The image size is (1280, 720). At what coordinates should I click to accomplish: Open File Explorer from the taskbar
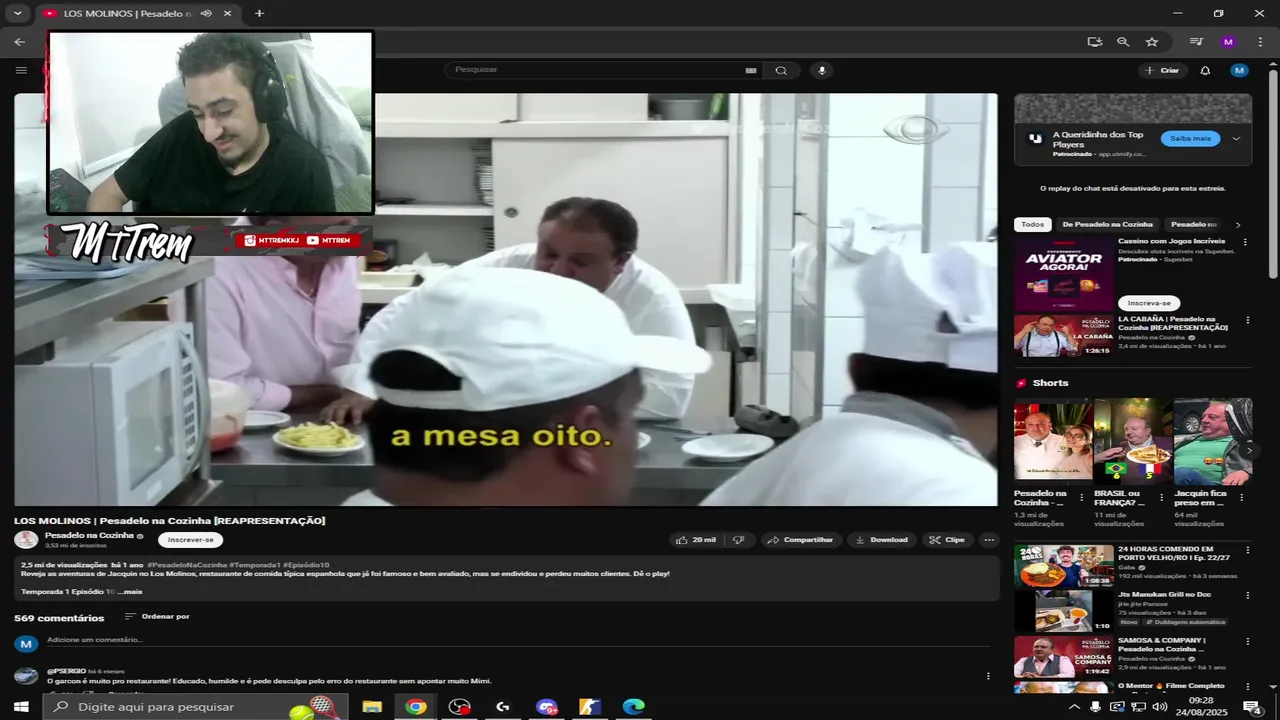[372, 707]
